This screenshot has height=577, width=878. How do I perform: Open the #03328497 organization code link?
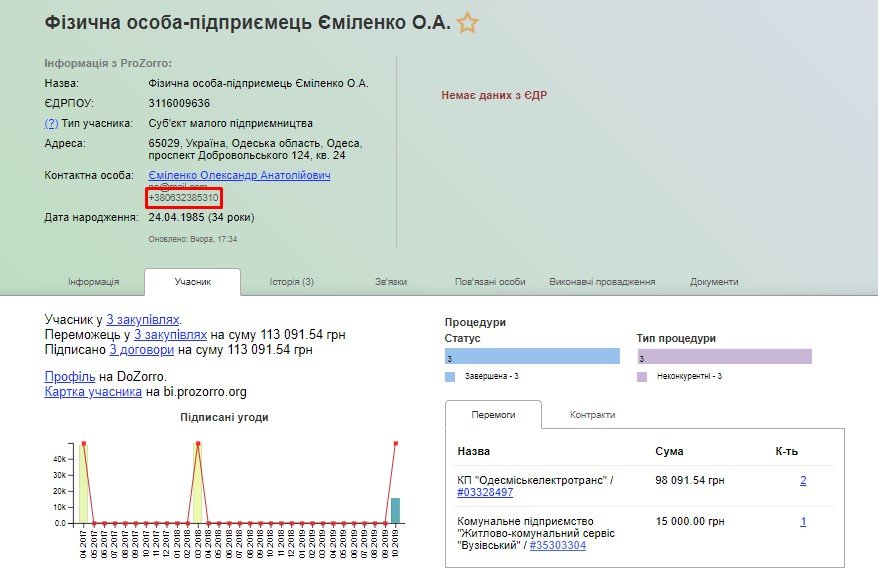(x=485, y=492)
